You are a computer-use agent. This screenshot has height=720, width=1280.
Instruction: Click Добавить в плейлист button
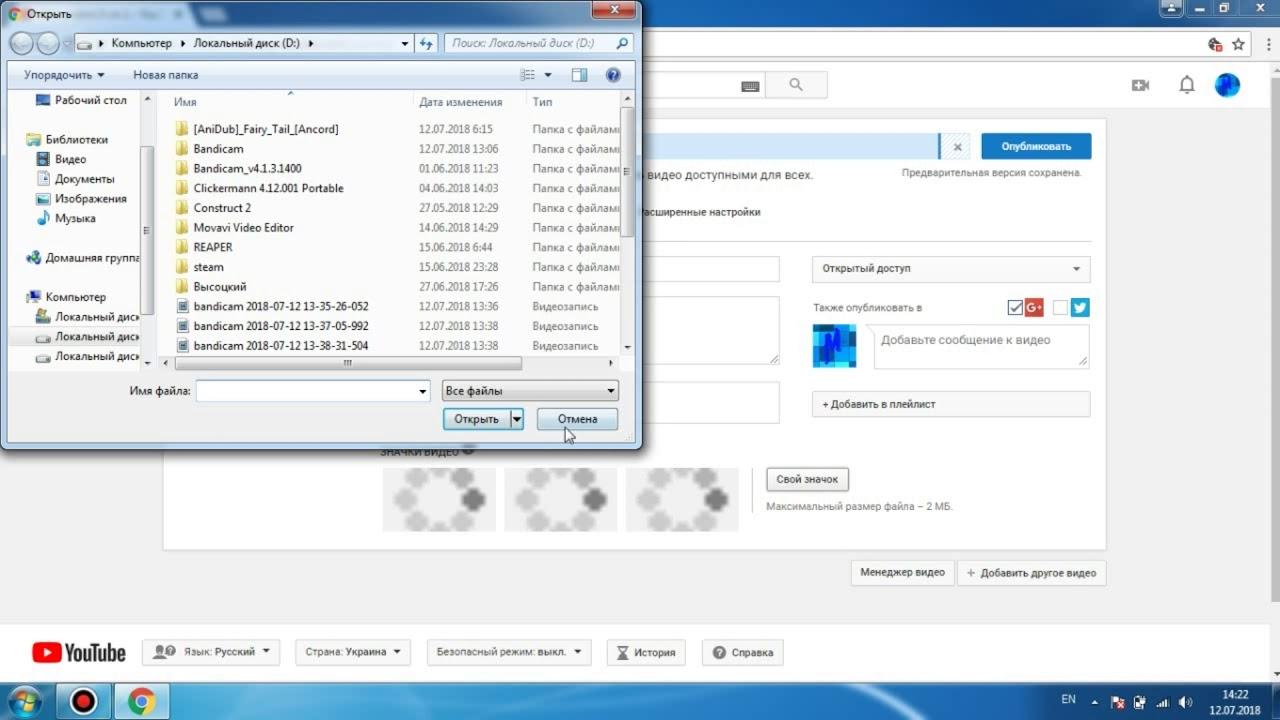tap(951, 404)
